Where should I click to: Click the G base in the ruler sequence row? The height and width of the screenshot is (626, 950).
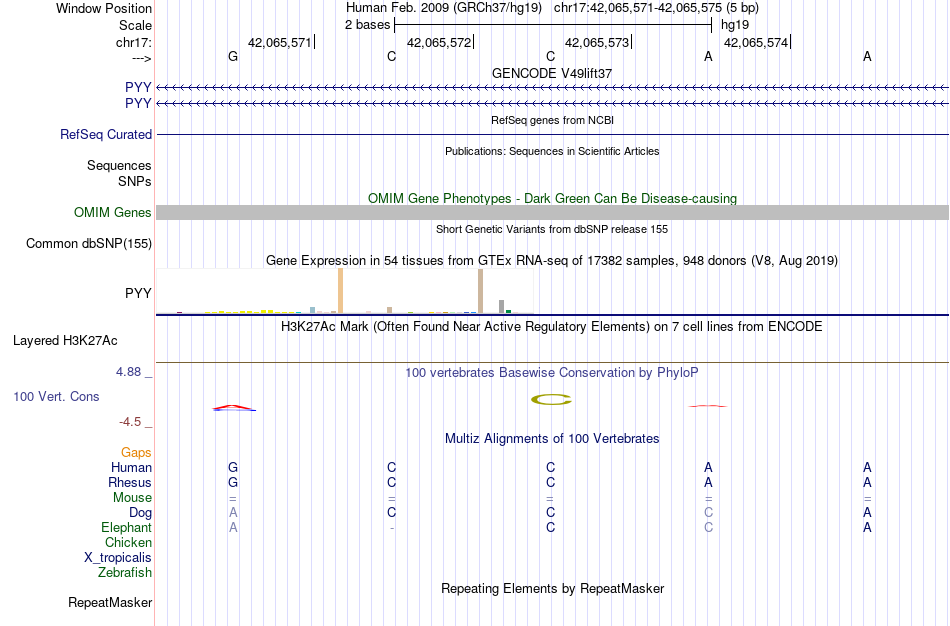point(233,56)
